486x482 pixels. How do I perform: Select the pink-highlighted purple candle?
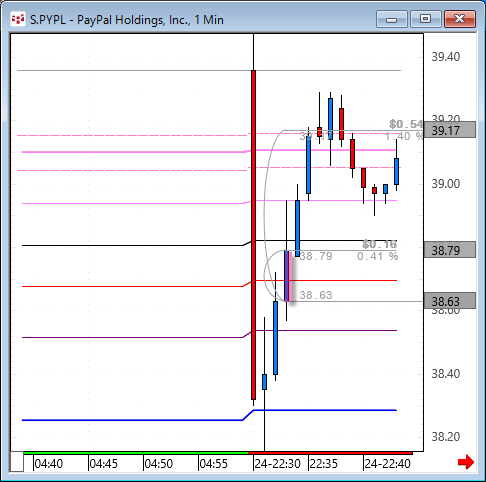(287, 276)
